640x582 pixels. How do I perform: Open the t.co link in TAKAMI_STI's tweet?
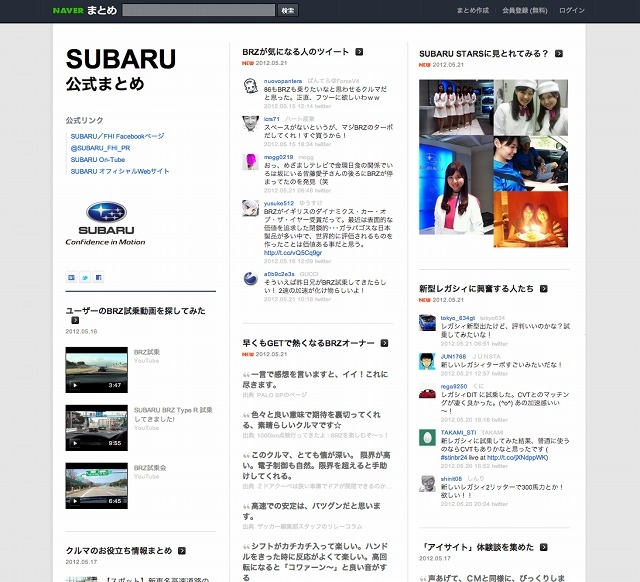517,458
